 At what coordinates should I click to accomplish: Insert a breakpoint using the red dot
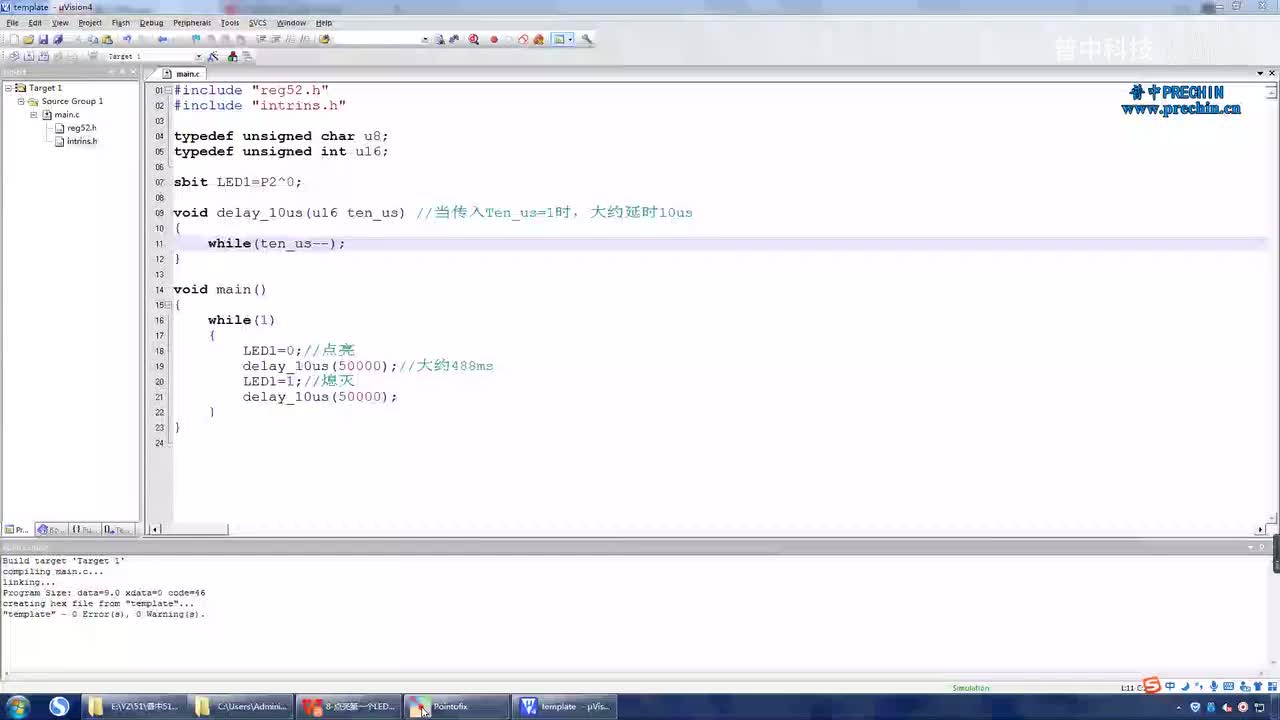pyautogui.click(x=494, y=39)
